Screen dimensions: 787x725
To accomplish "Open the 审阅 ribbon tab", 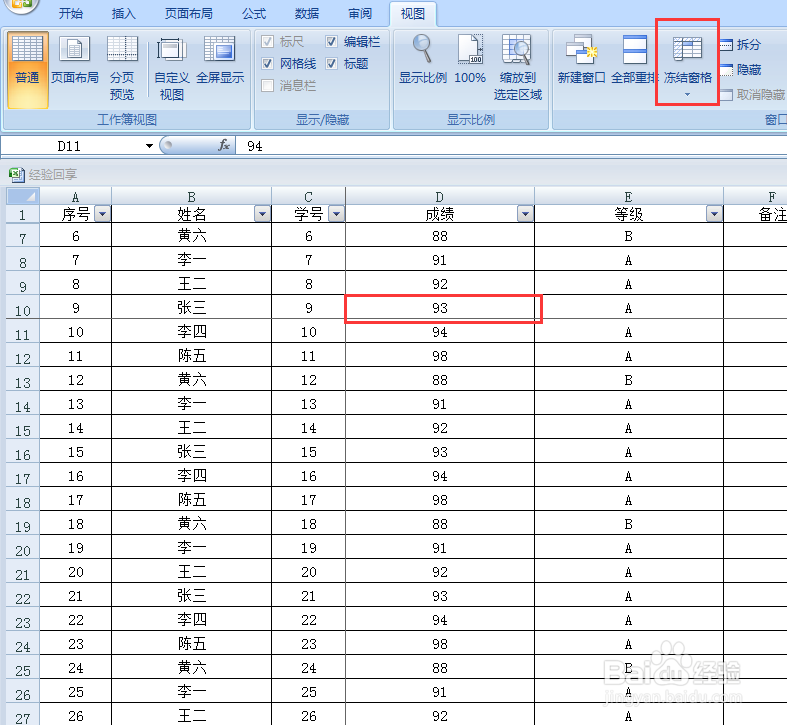I will click(360, 14).
